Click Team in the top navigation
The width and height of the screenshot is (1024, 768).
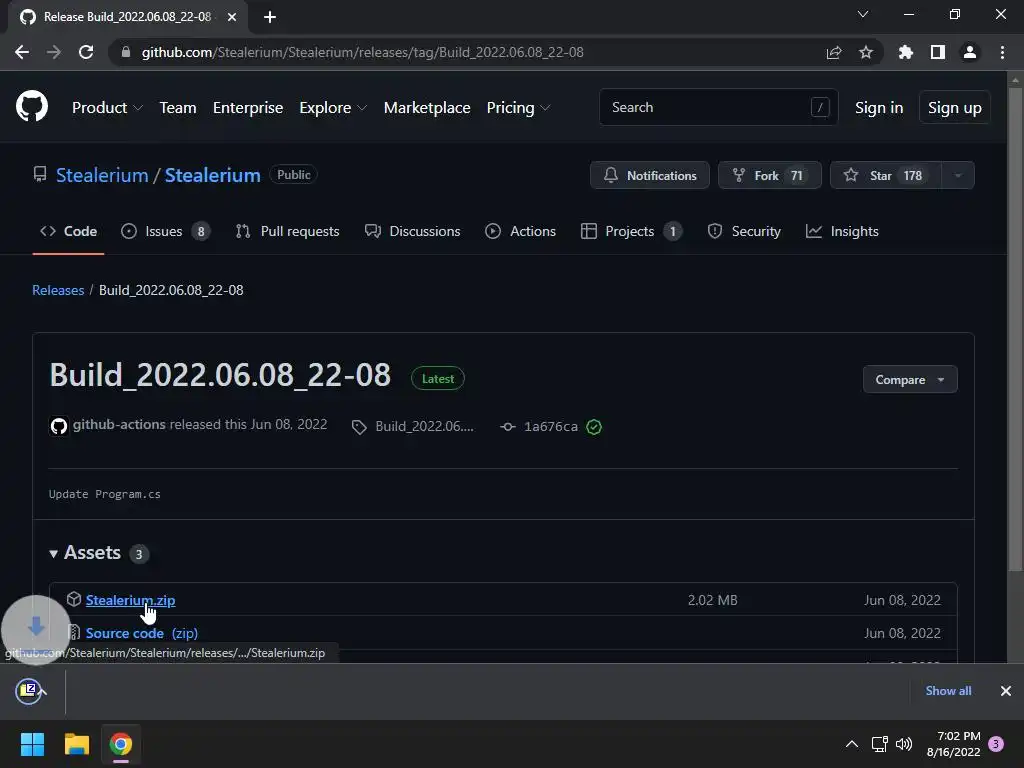[178, 108]
